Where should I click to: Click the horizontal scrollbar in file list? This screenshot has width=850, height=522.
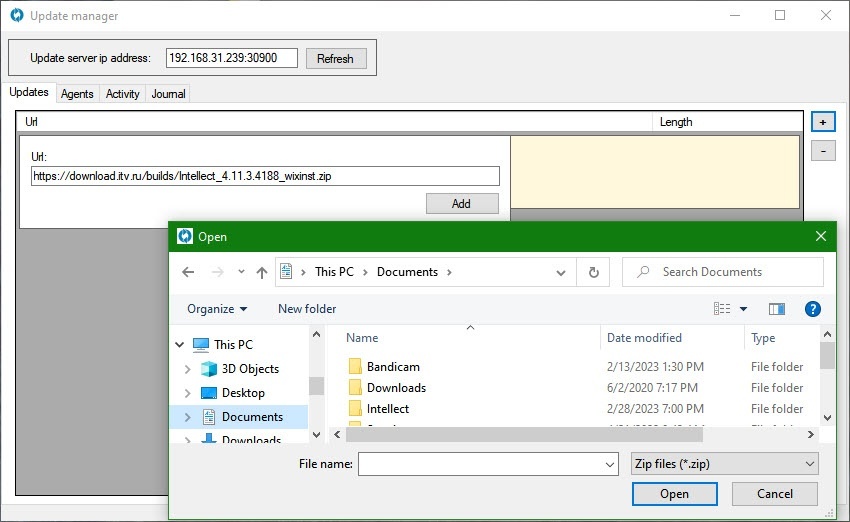pos(524,434)
